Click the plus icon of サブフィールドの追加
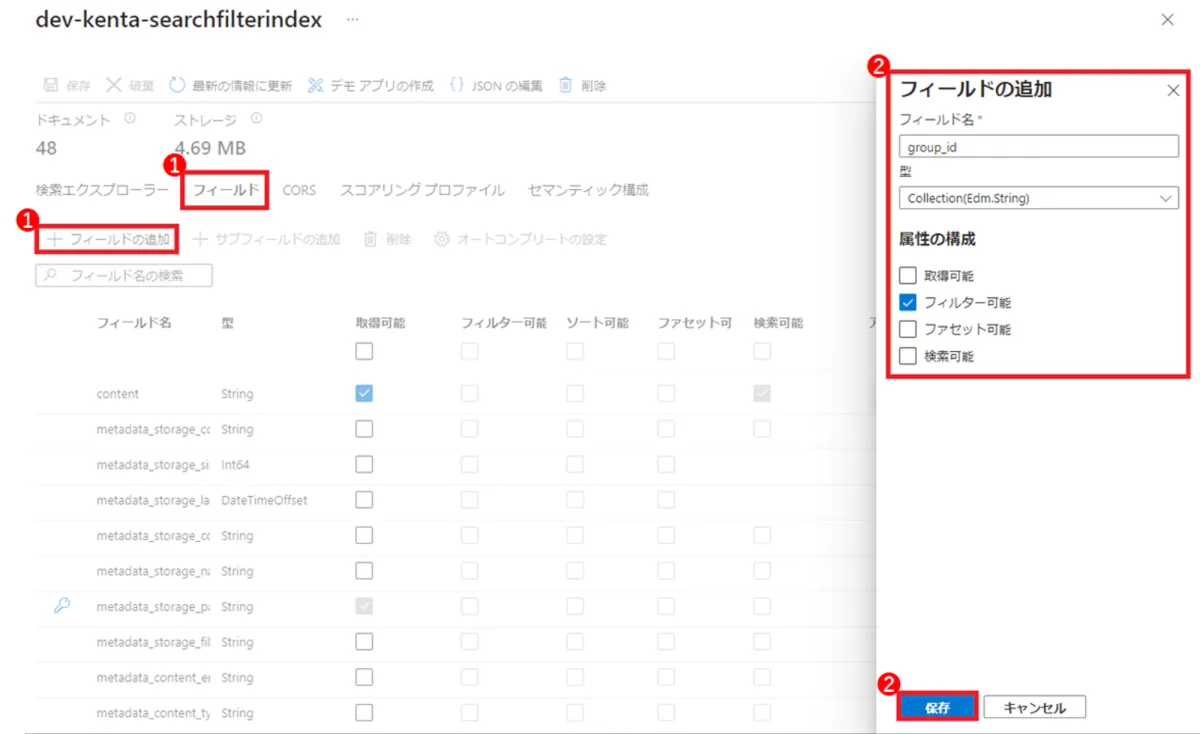The height and width of the screenshot is (734, 1200). (x=200, y=240)
